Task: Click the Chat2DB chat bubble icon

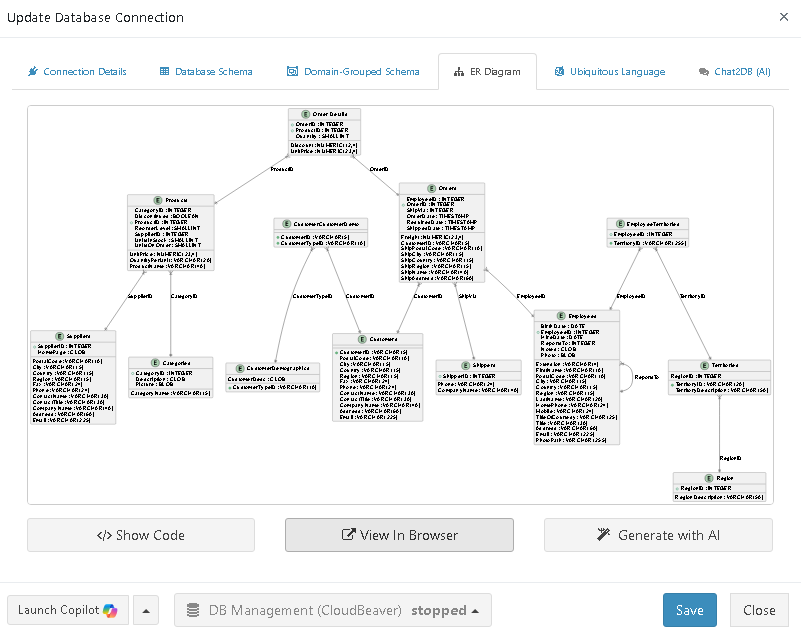Action: (x=704, y=72)
